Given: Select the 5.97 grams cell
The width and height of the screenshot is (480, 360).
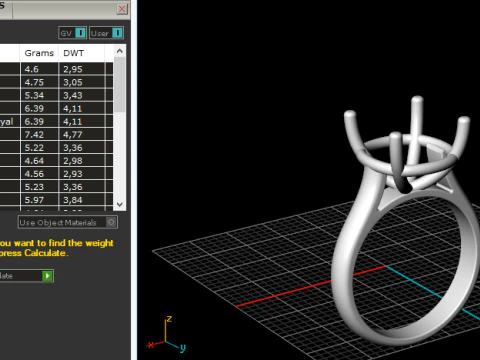Looking at the screenshot, I should [x=39, y=200].
